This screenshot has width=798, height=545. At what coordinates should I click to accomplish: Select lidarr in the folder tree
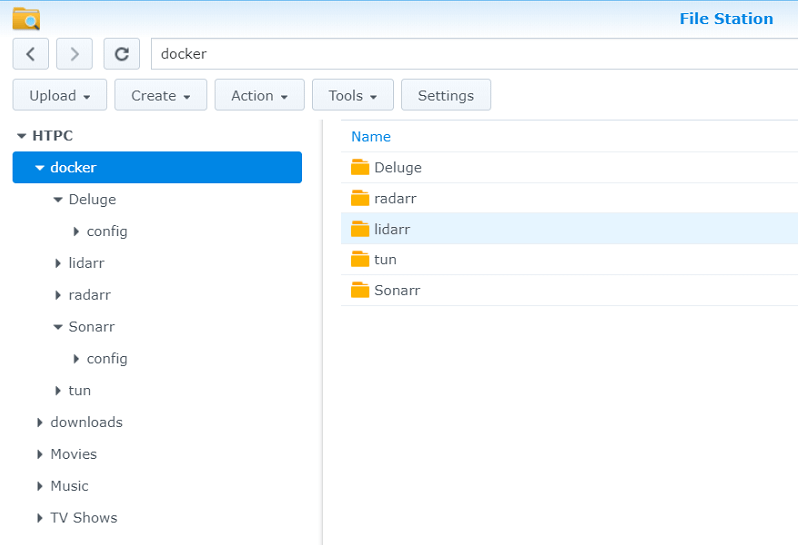[x=86, y=263]
